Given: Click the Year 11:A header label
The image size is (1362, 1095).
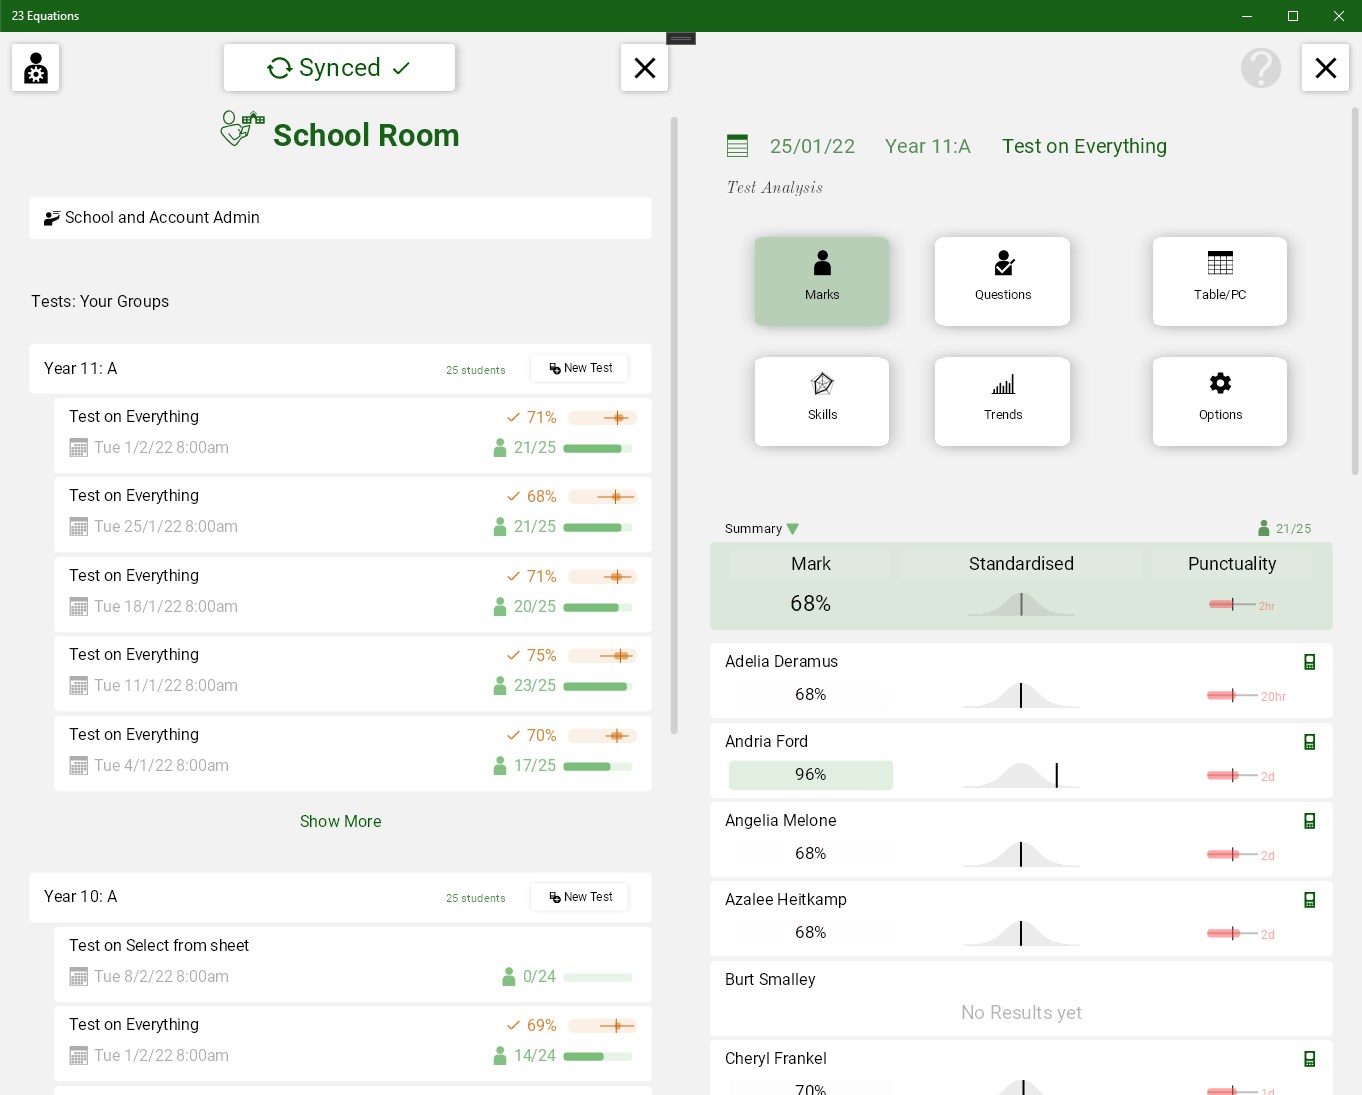Looking at the screenshot, I should click(x=928, y=147).
